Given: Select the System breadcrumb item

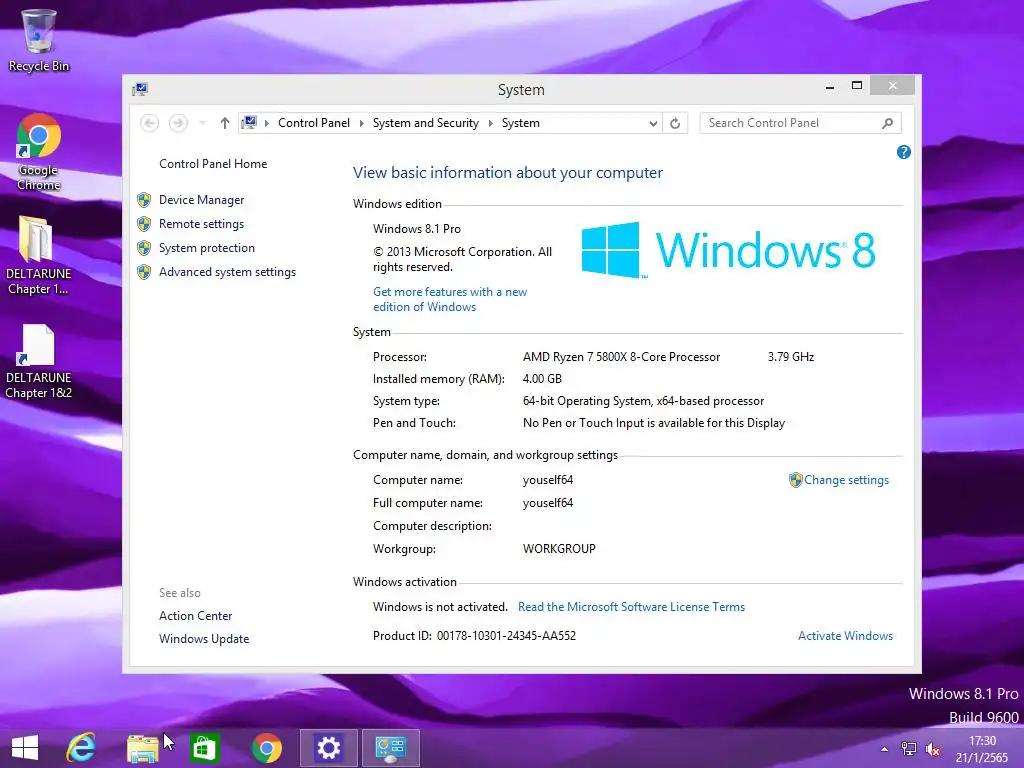Looking at the screenshot, I should [x=520, y=123].
